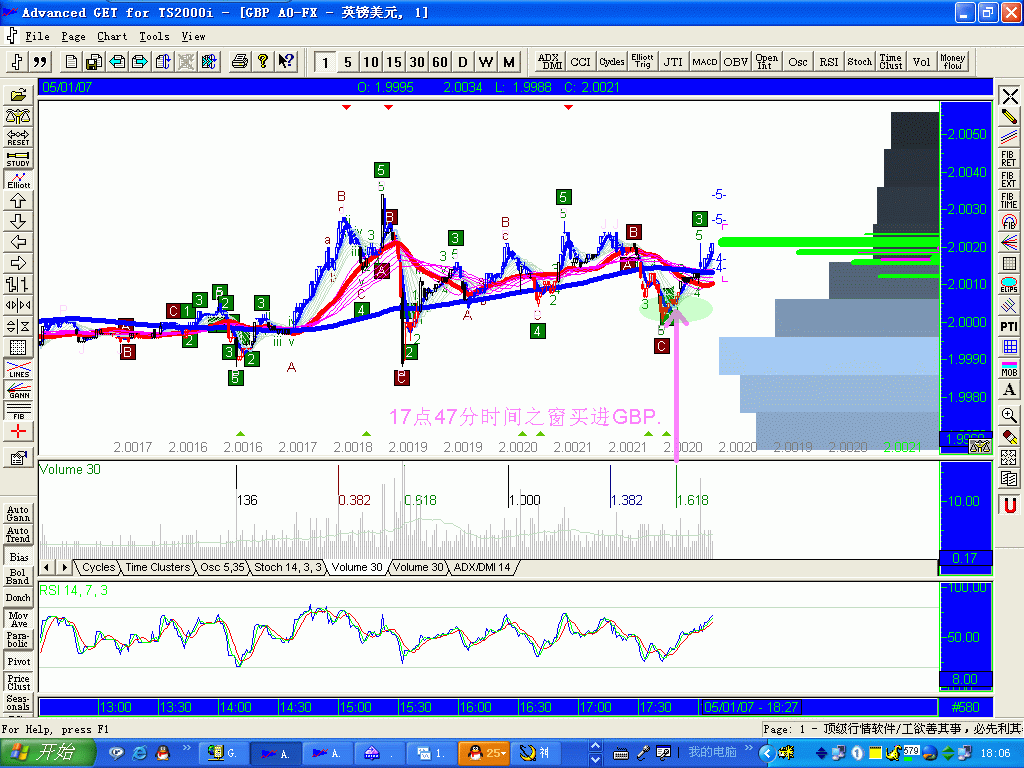This screenshot has width=1024, height=768.
Task: Select the LINES drawing tool
Action: coord(18,370)
